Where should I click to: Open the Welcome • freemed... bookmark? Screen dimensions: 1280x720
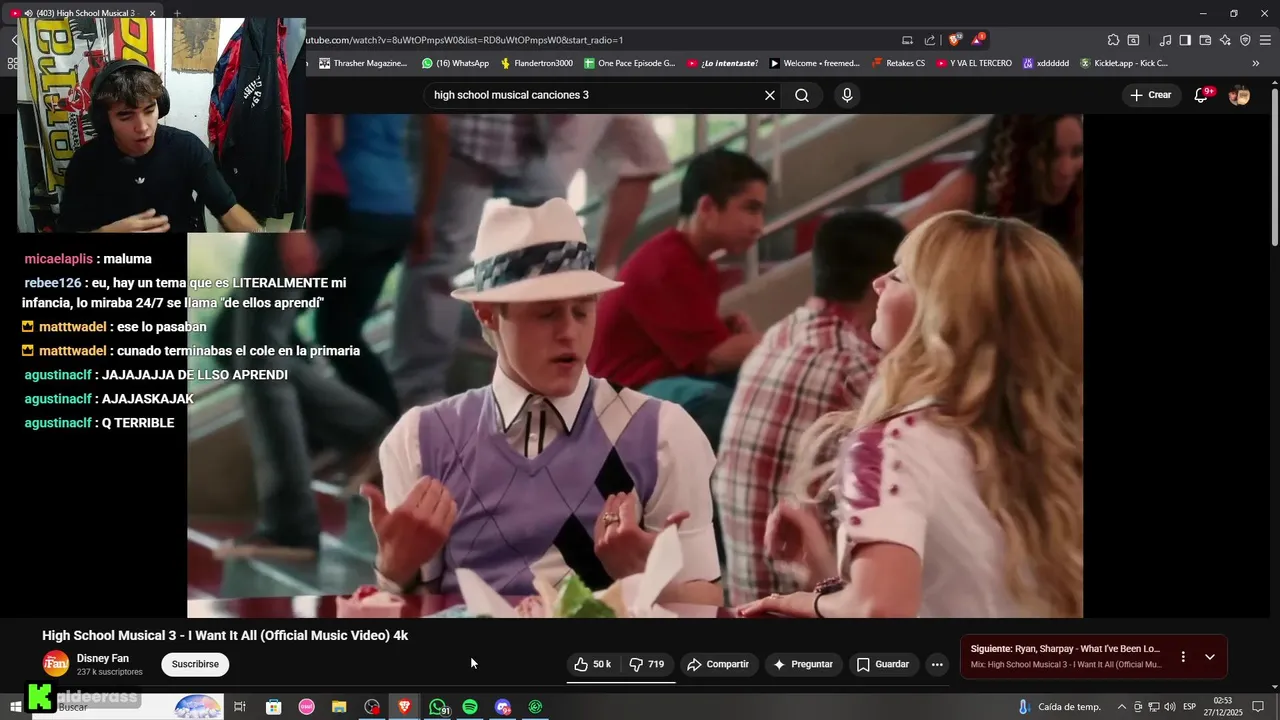(815, 63)
